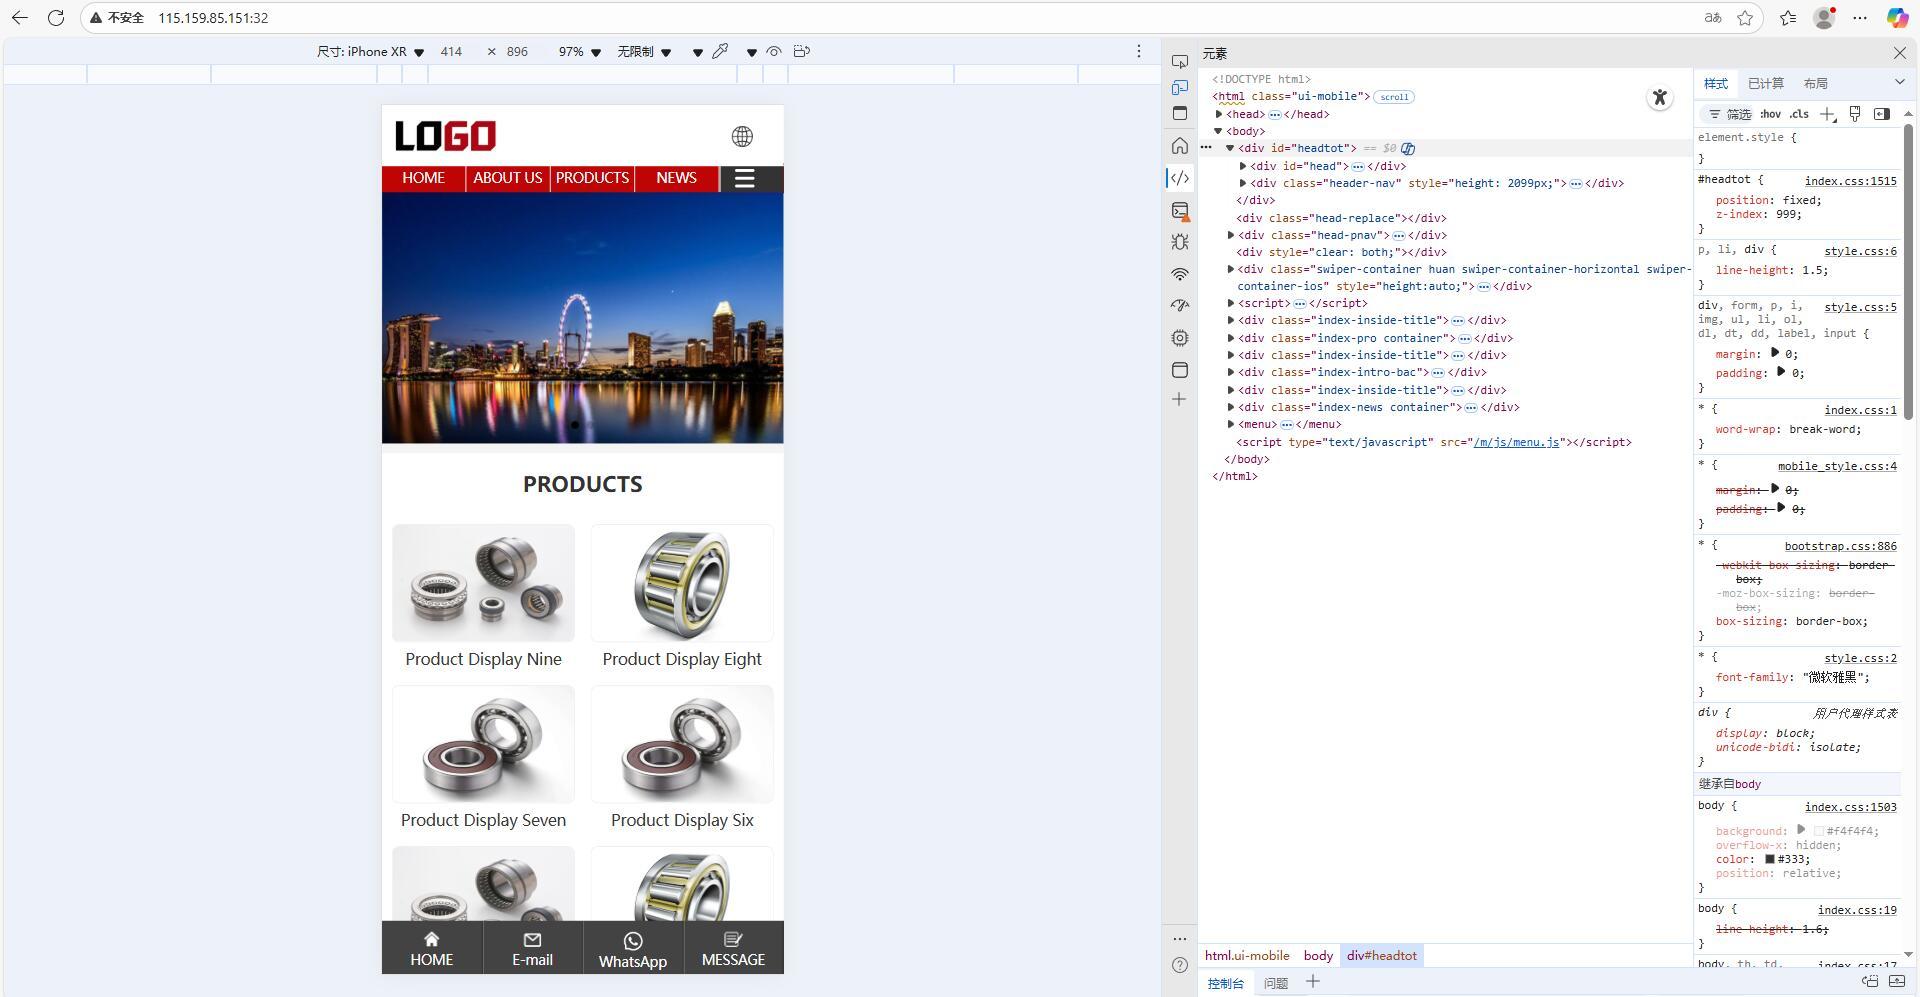Screen dimensions: 1920x997
Task: Open index.css:1515 source link
Action: coord(1850,181)
